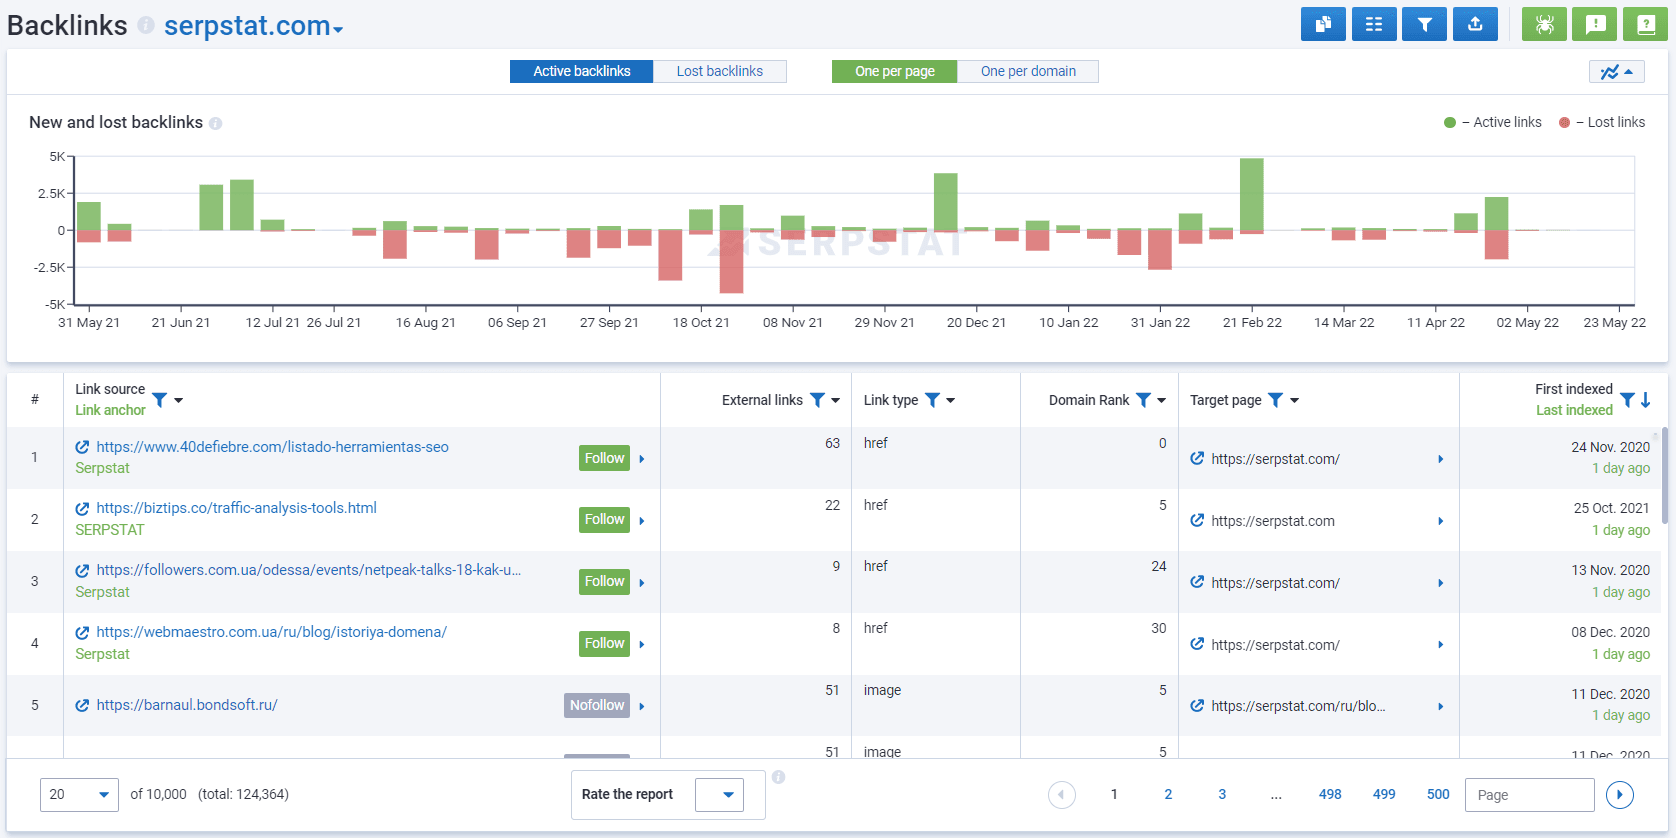1676x838 pixels.
Task: Click Link type filter funnel icon
Action: pos(932,400)
